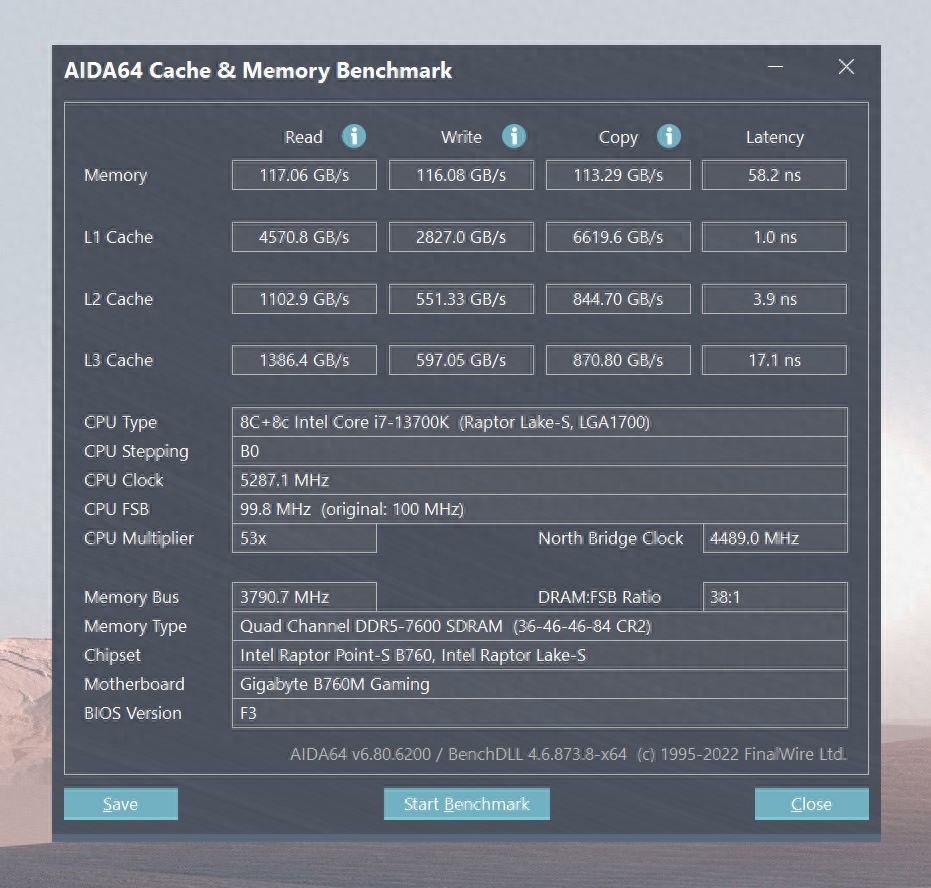Click the Memory row label
The image size is (931, 888).
[x=116, y=175]
